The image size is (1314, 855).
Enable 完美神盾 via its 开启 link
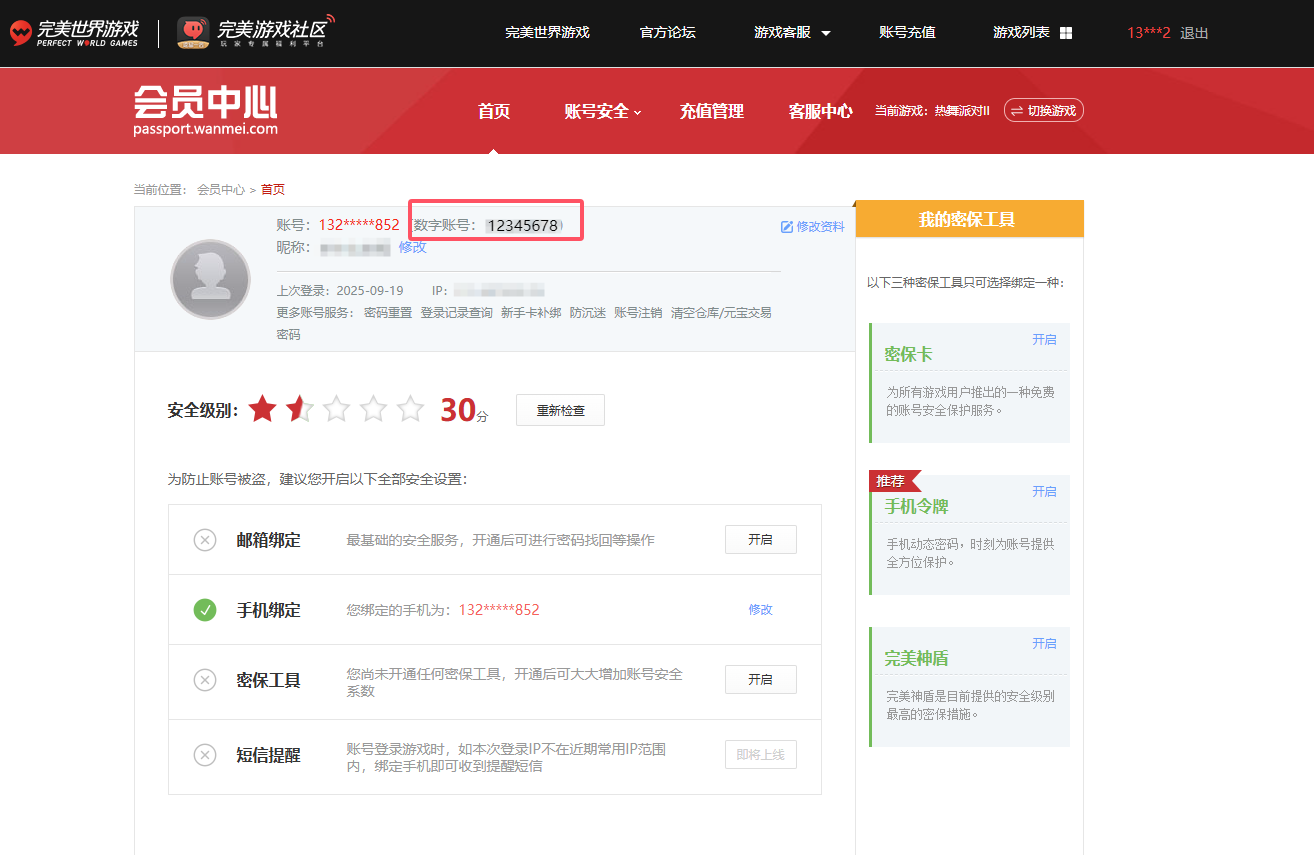[x=1044, y=644]
